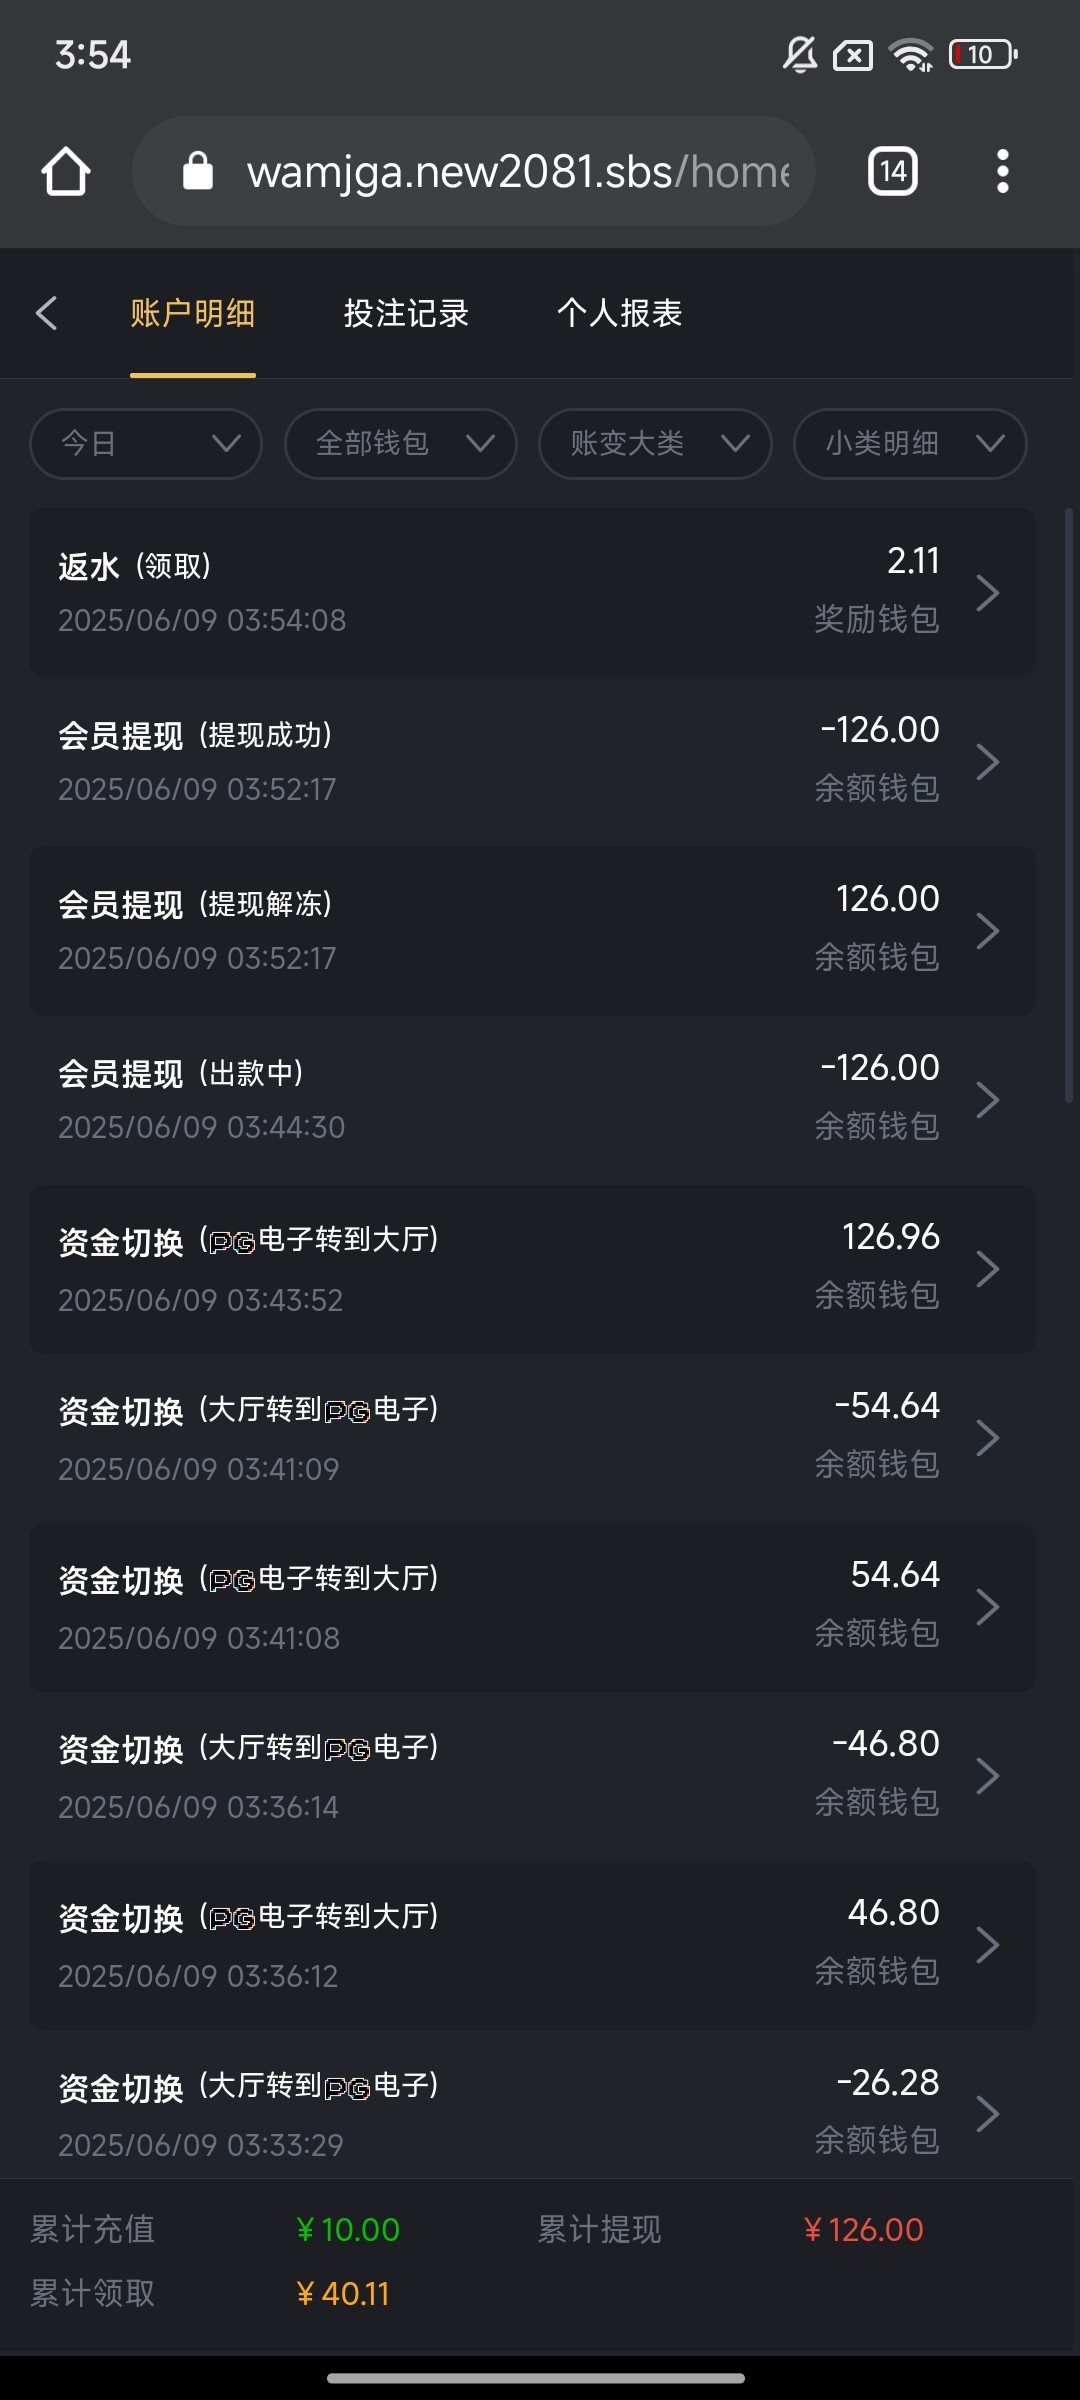Switch to the 投注记录 tab

406,313
